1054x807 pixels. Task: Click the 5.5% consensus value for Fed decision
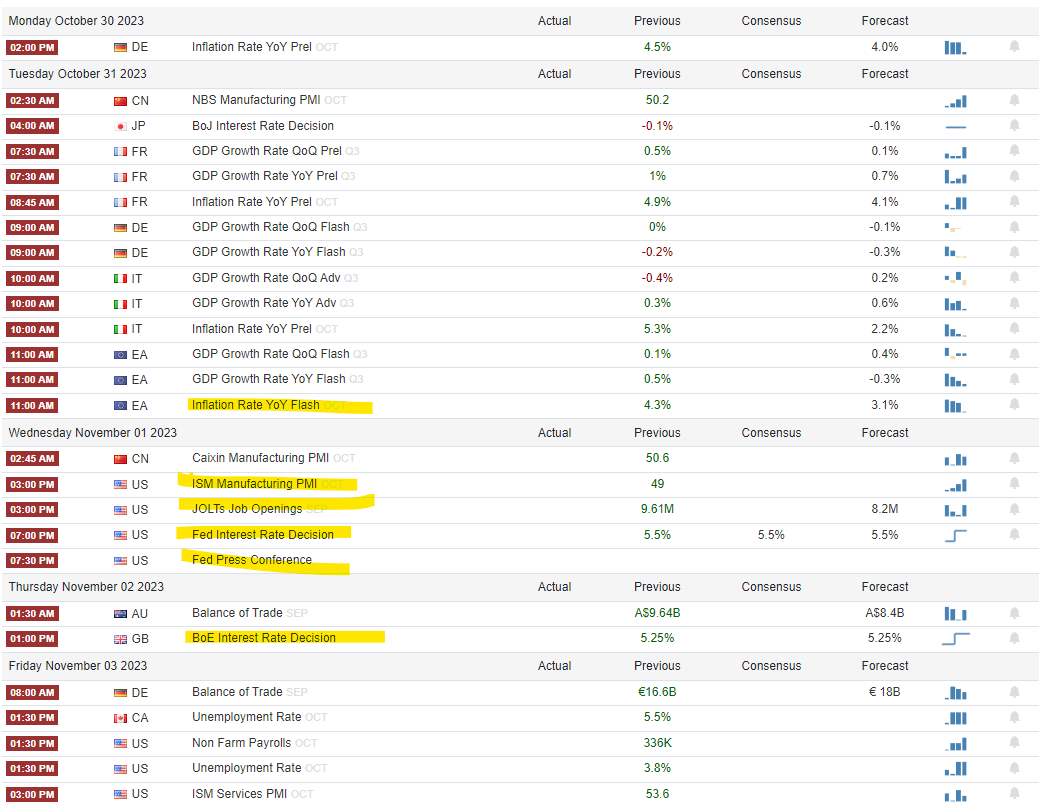click(x=771, y=535)
